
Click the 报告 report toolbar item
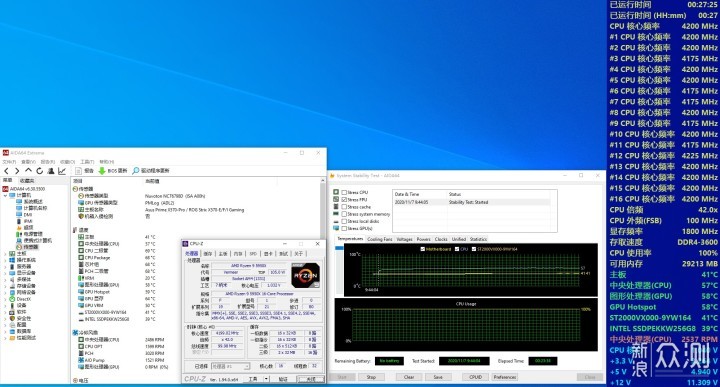tap(84, 171)
